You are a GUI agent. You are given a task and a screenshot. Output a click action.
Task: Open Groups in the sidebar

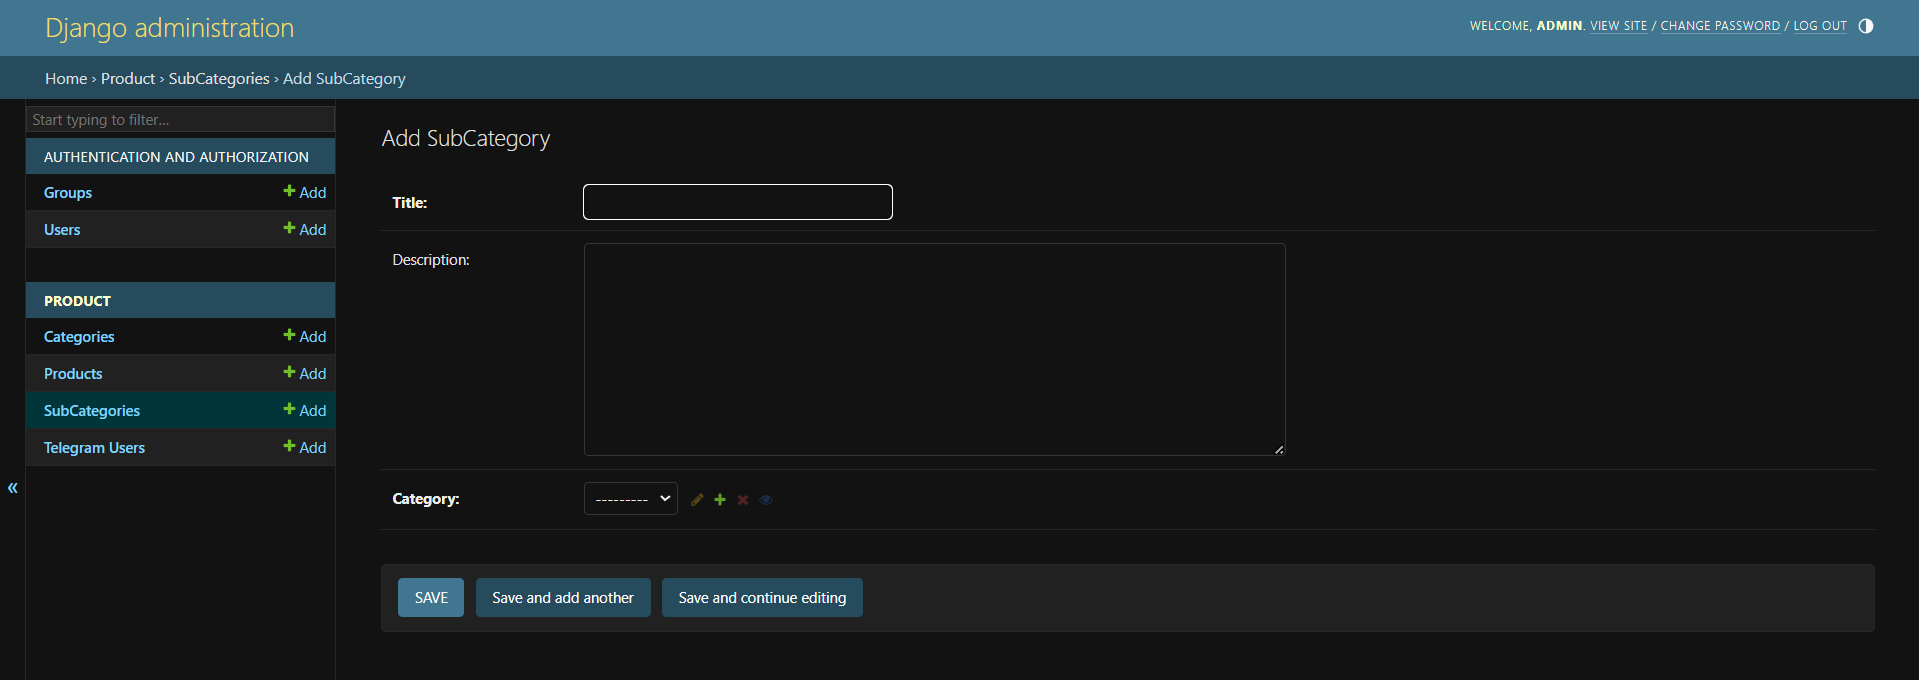pos(68,193)
